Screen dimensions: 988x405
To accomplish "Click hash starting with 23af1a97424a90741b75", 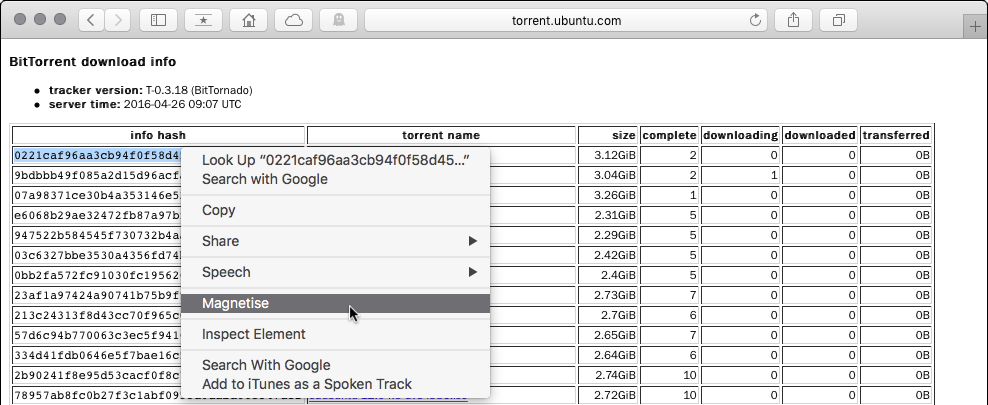I will 98,295.
